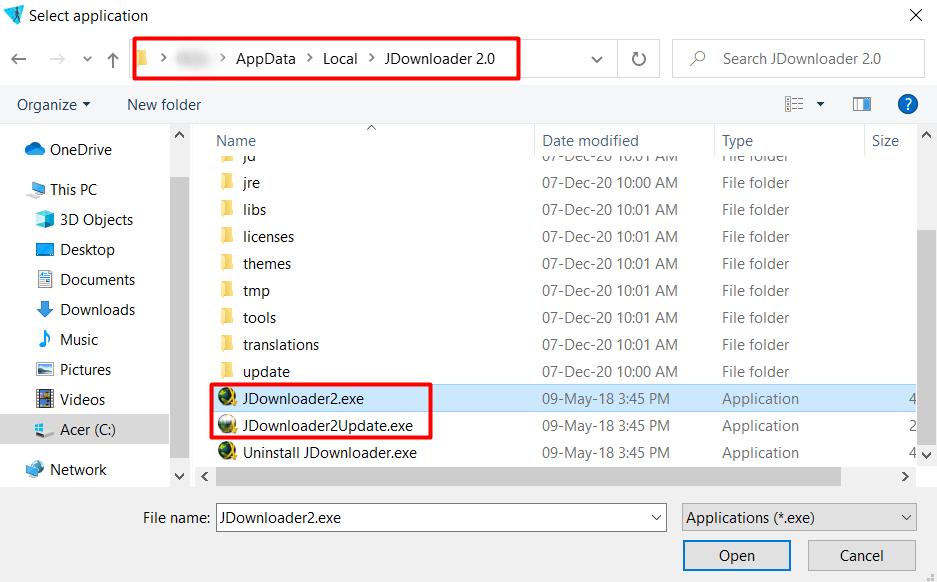Click the JDownloader 2.0 breadcrumb
The image size is (937, 582).
click(439, 59)
